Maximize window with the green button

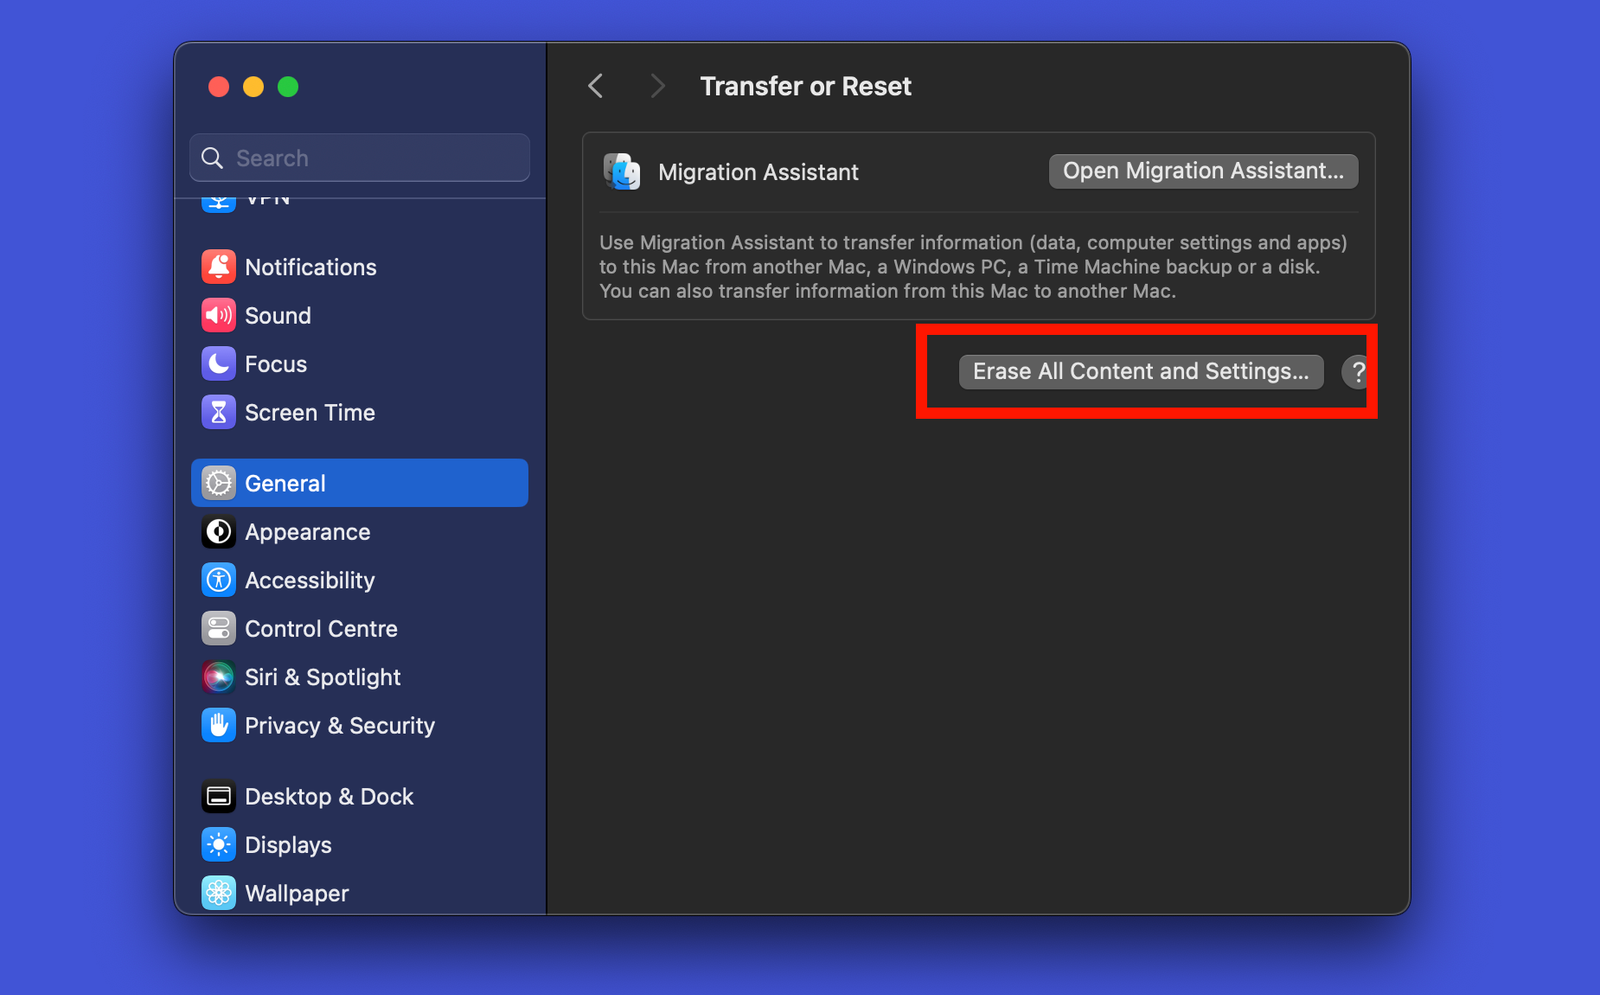(x=288, y=87)
